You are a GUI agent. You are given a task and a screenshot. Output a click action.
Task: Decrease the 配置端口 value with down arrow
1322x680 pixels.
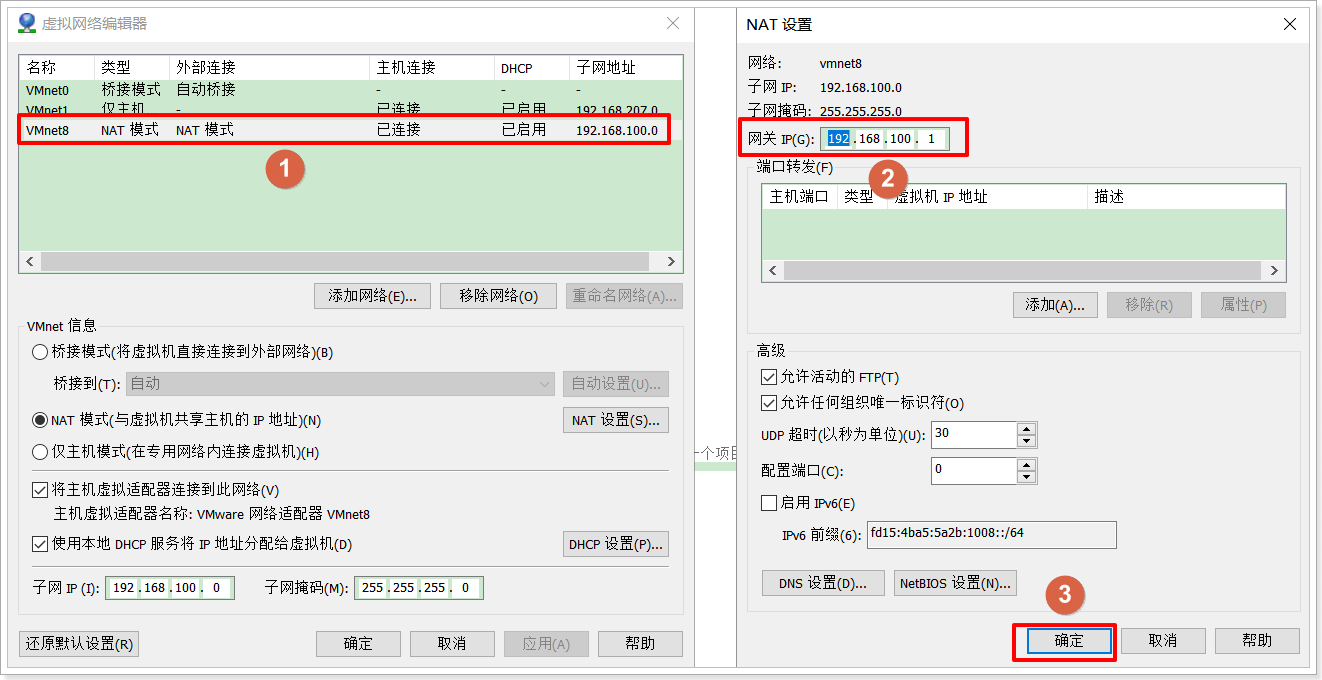click(x=1027, y=477)
